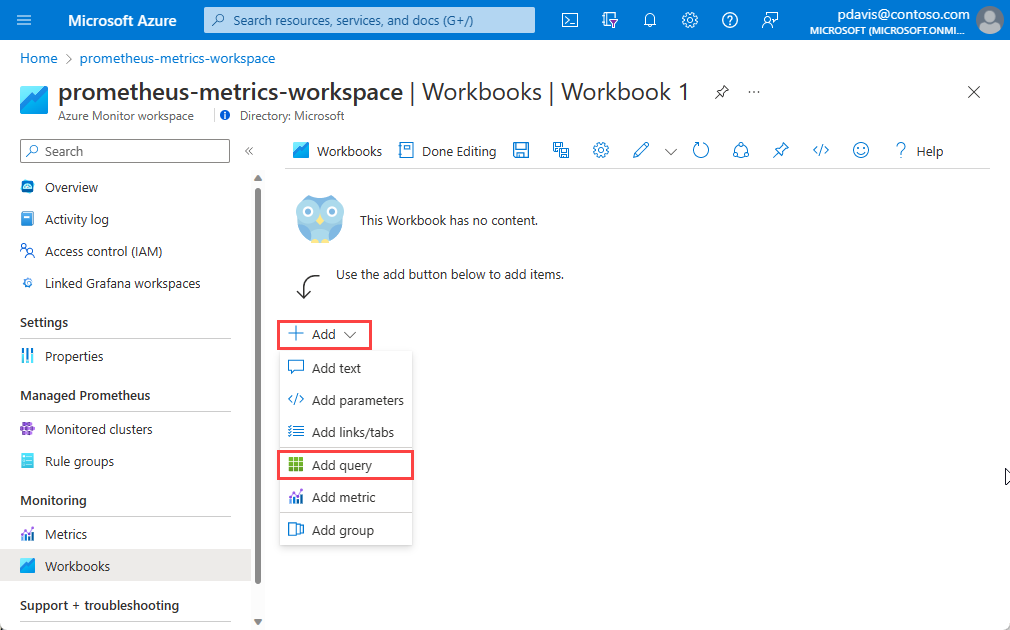The width and height of the screenshot is (1010, 630).
Task: Click the Microsoft Azure logo text
Action: point(122,21)
